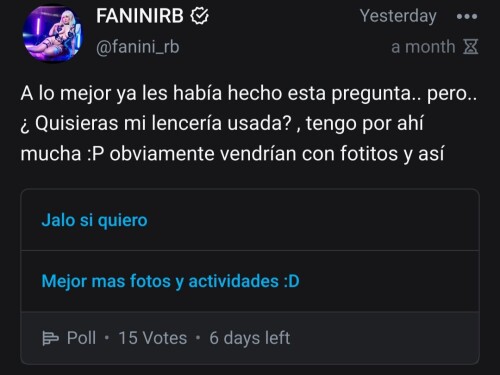
Task: Click the post line starting "A lo mejor"
Action: (x=249, y=93)
